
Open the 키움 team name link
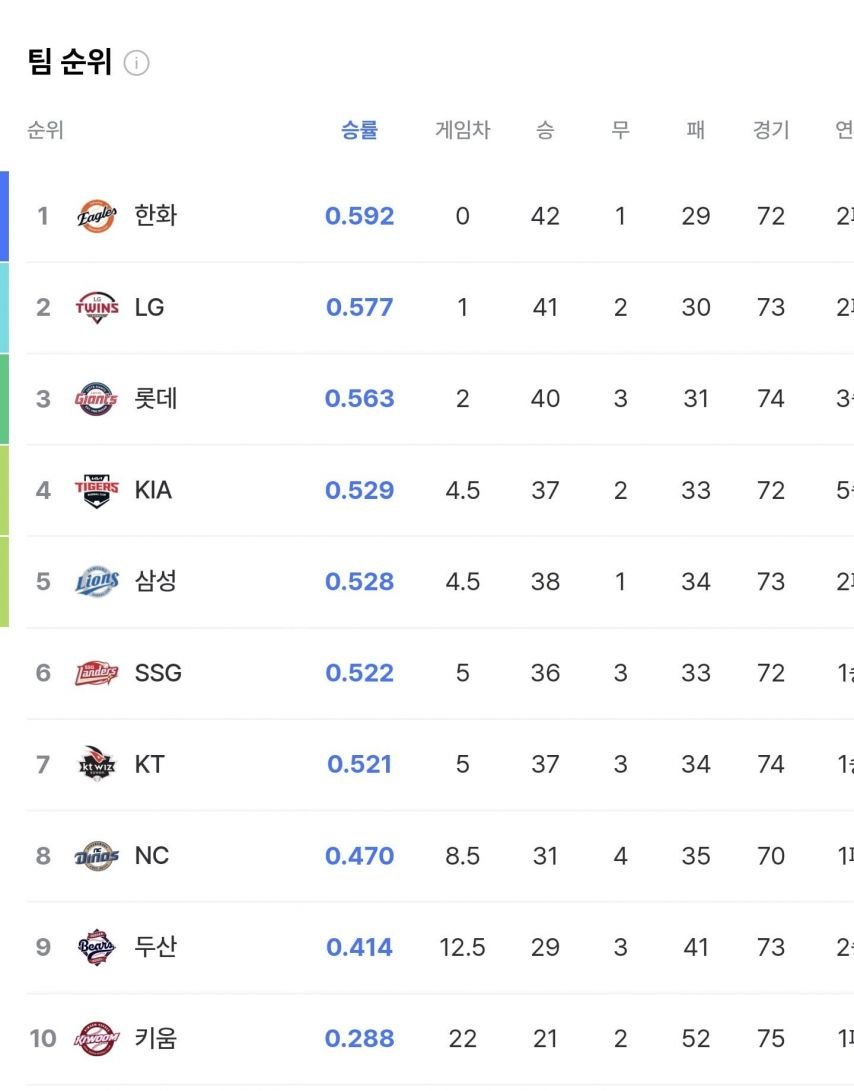156,1038
